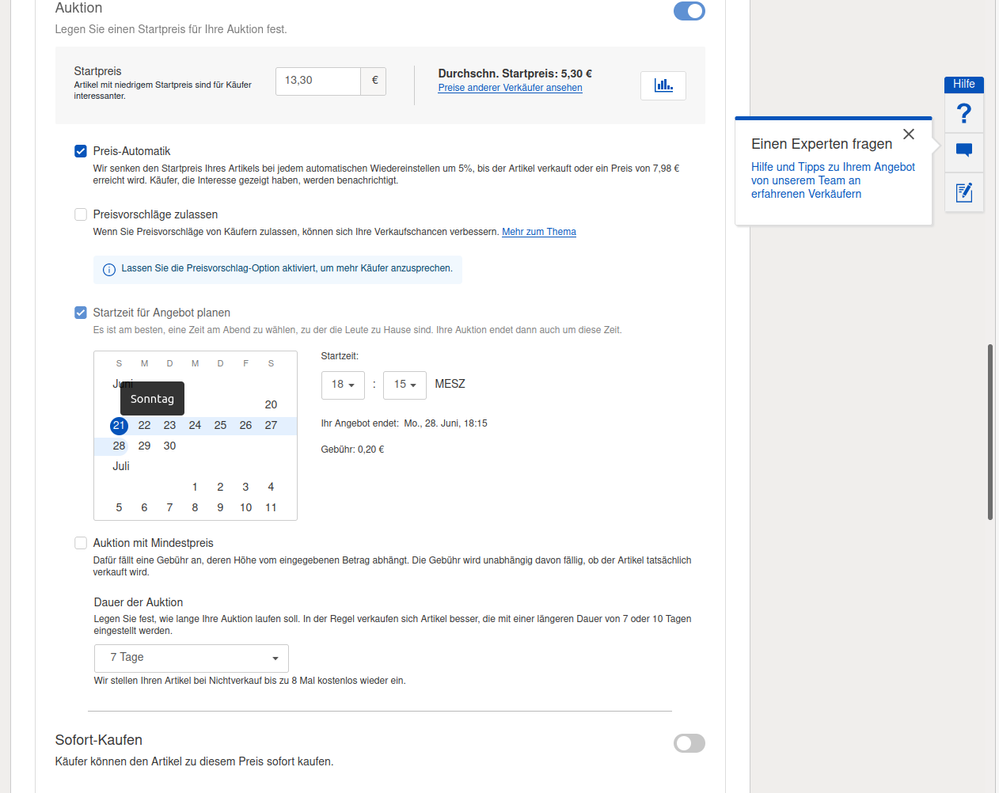The width and height of the screenshot is (999, 793).
Task: Open the Hilfe question mark icon
Action: tap(963, 112)
